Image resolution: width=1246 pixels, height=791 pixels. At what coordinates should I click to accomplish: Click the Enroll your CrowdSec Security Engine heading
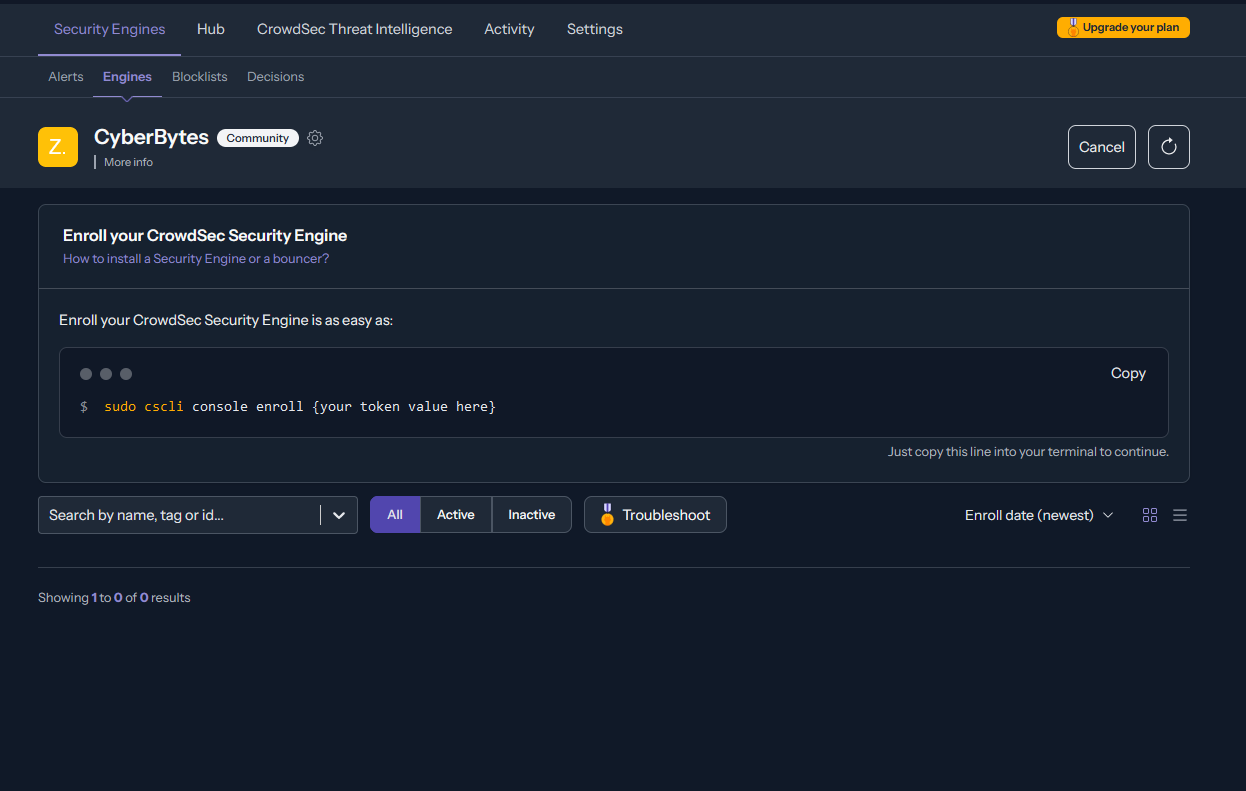[x=205, y=236]
